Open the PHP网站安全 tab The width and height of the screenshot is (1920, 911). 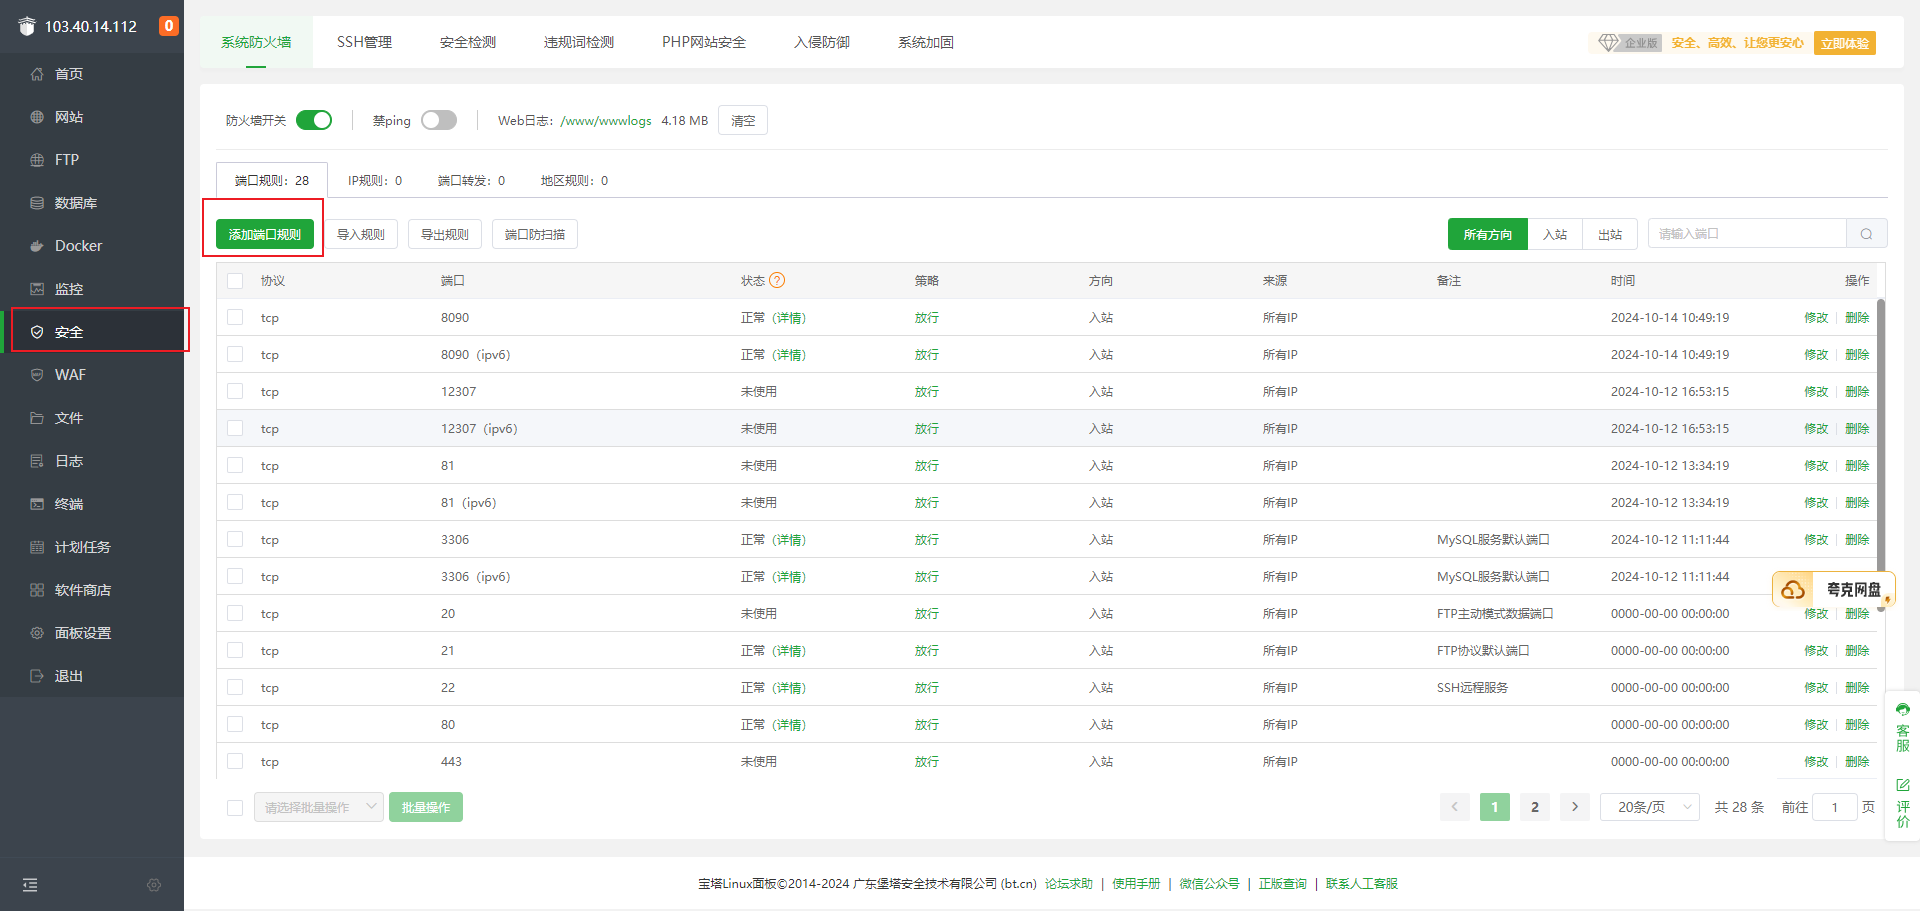pyautogui.click(x=704, y=42)
